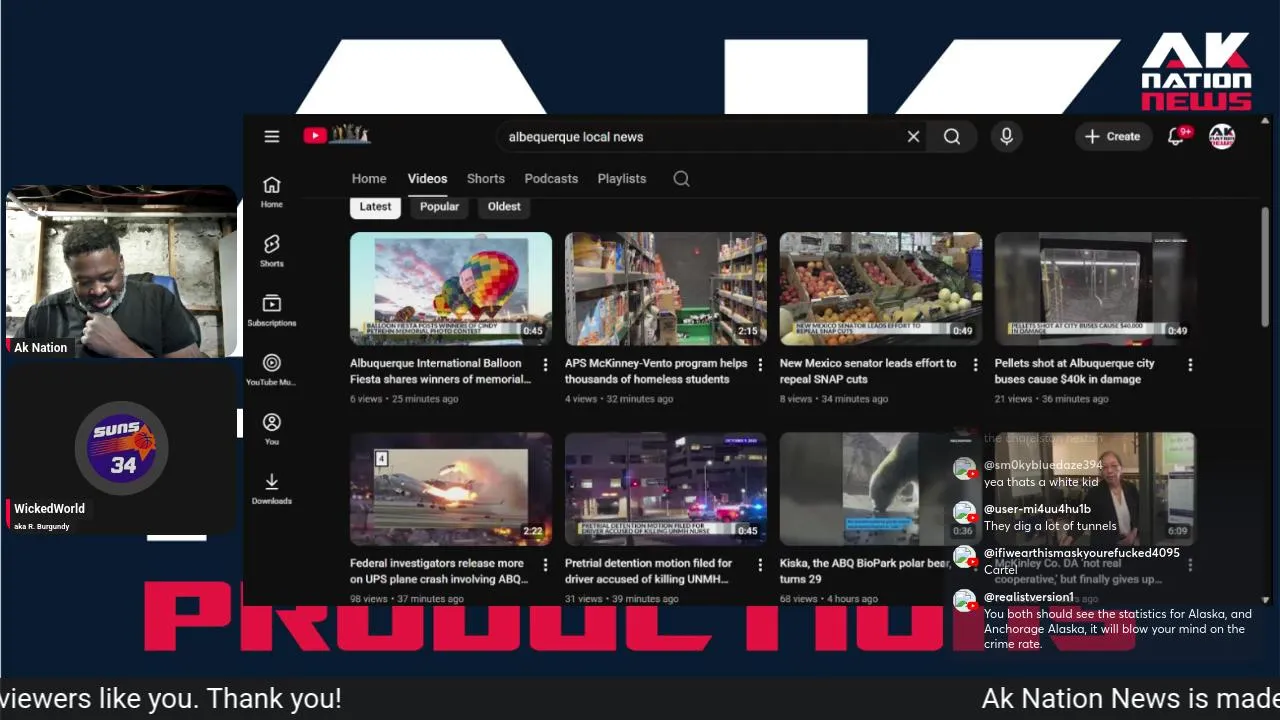Click the YouTube logo
This screenshot has width=1280, height=720.
click(x=337, y=135)
